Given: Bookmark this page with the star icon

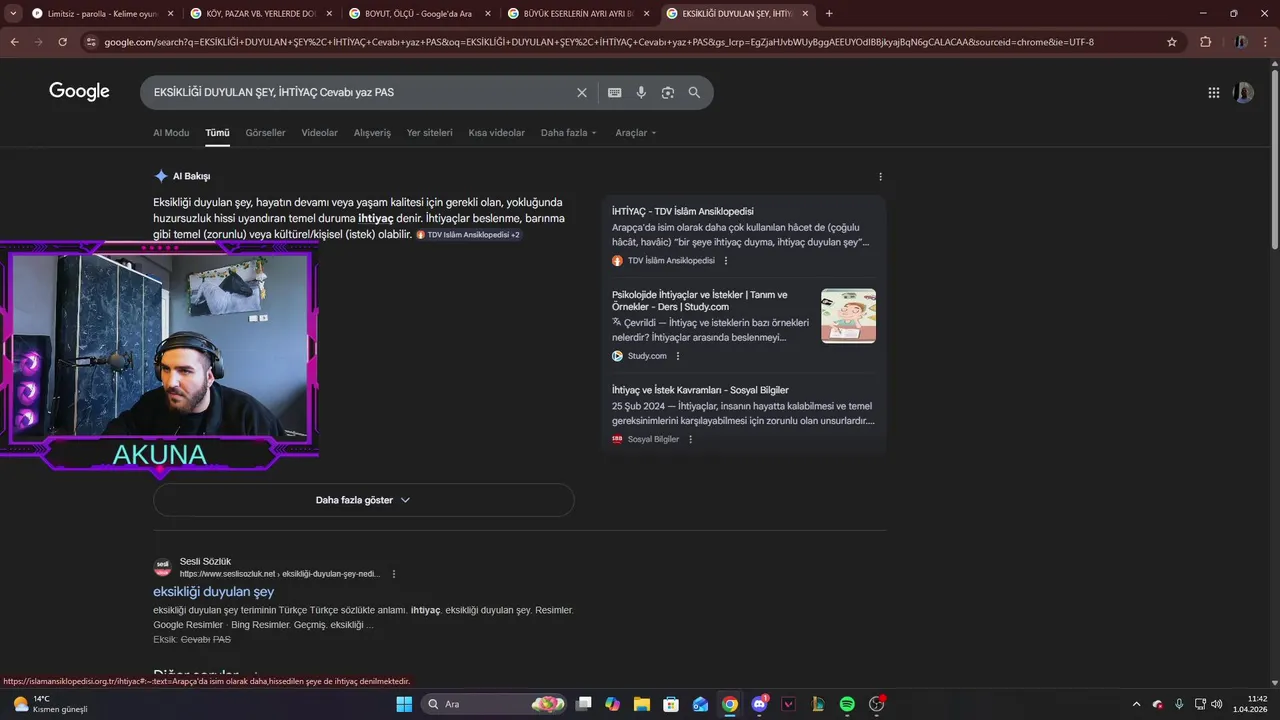Looking at the screenshot, I should tap(1172, 42).
